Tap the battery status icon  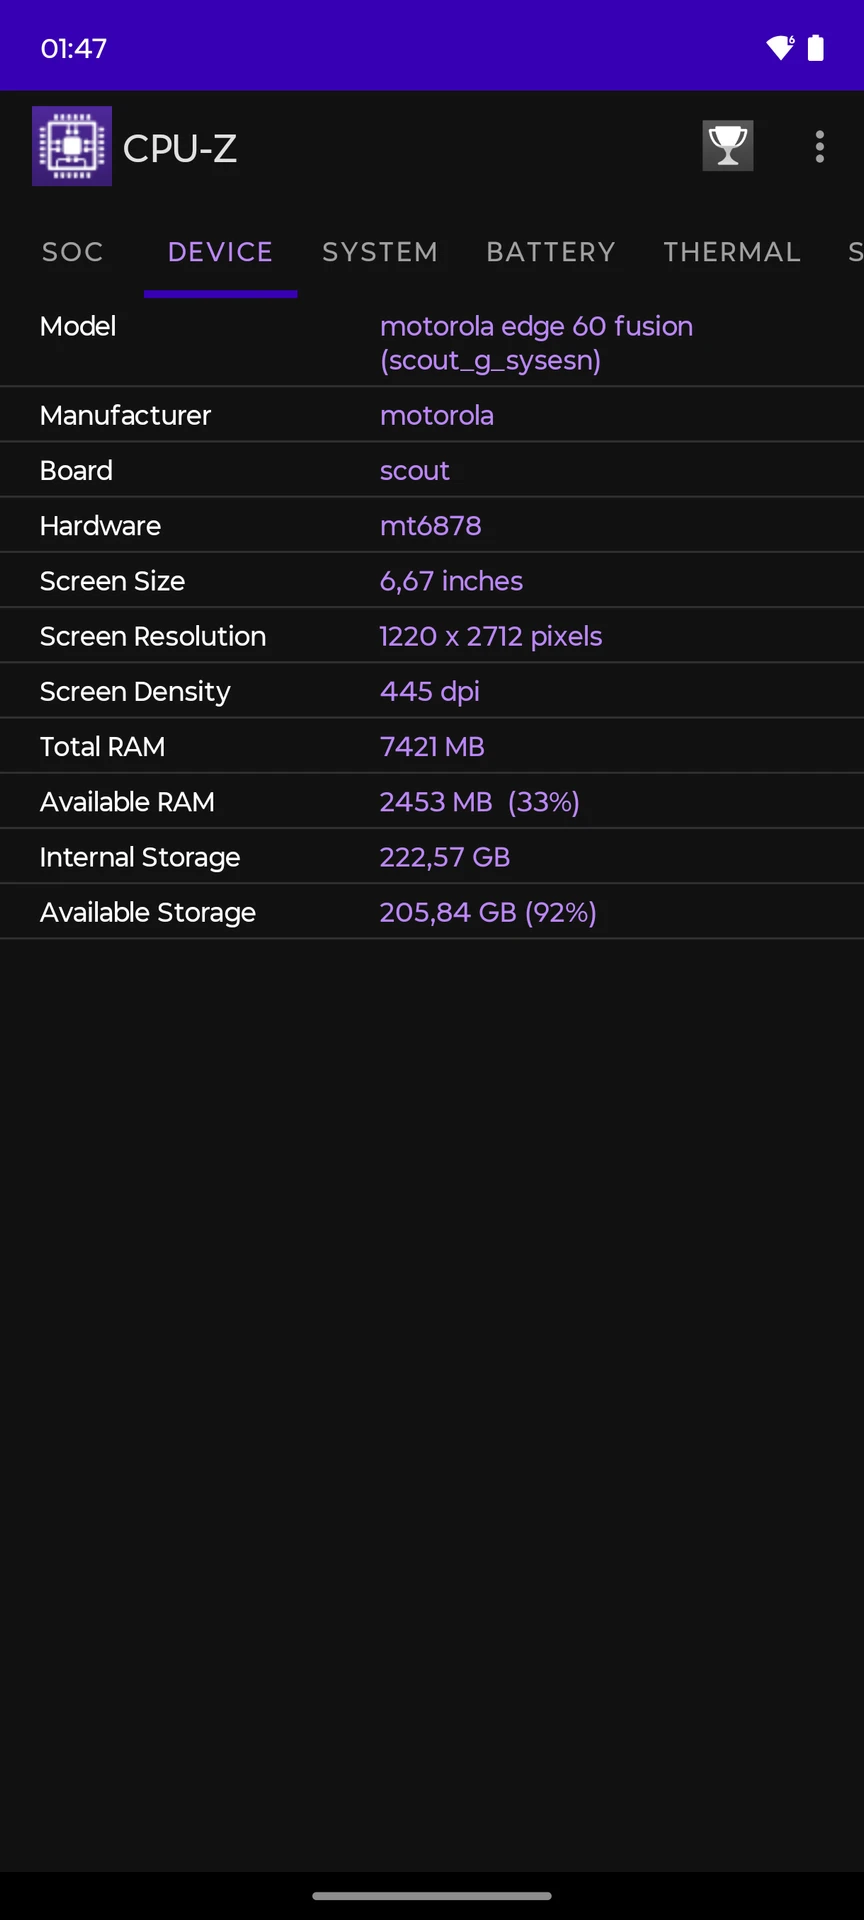point(816,47)
